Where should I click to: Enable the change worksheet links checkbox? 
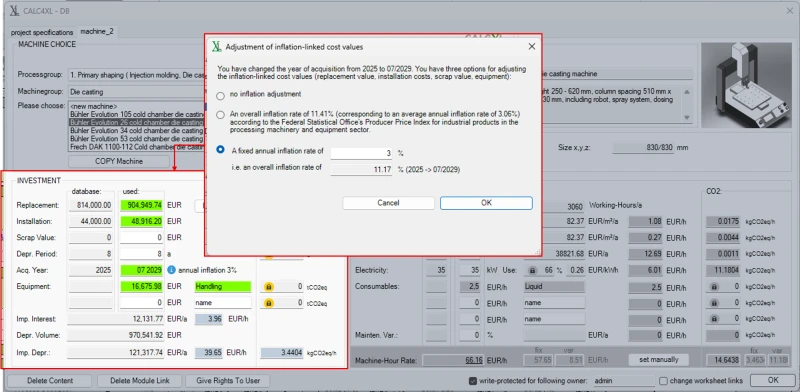point(663,381)
